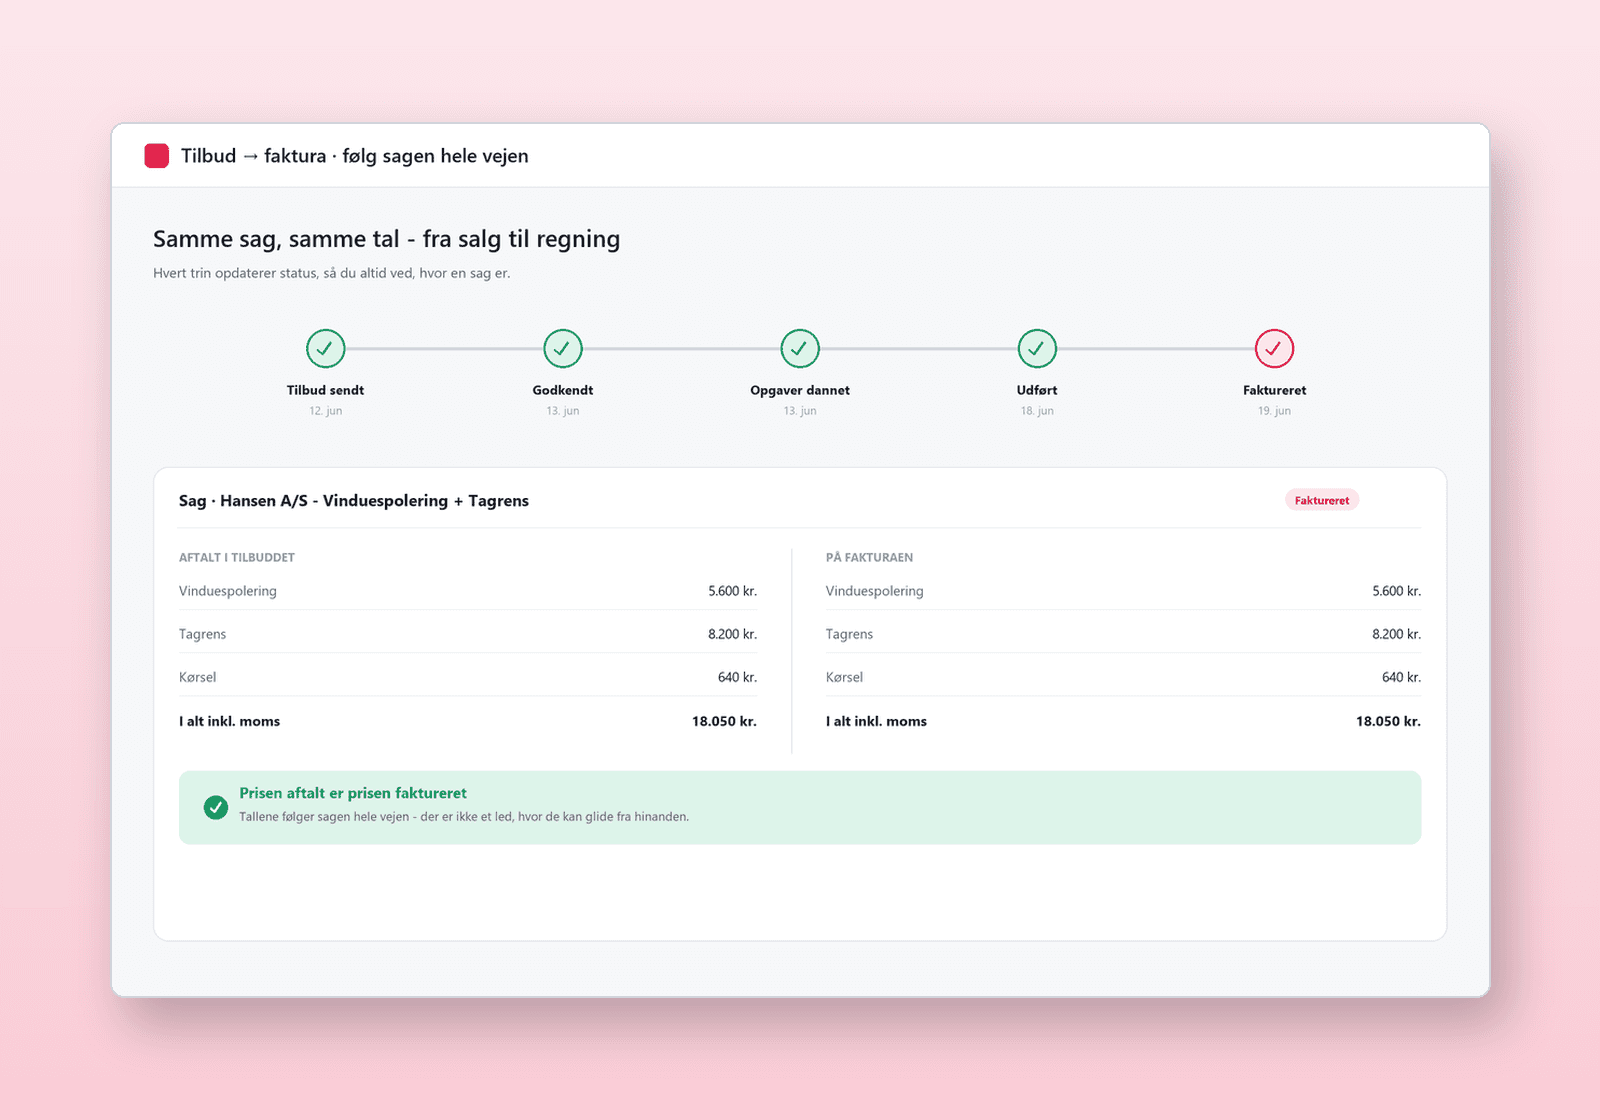1600x1120 pixels.
Task: Select the Godkendt checkmark step
Action: point(563,348)
